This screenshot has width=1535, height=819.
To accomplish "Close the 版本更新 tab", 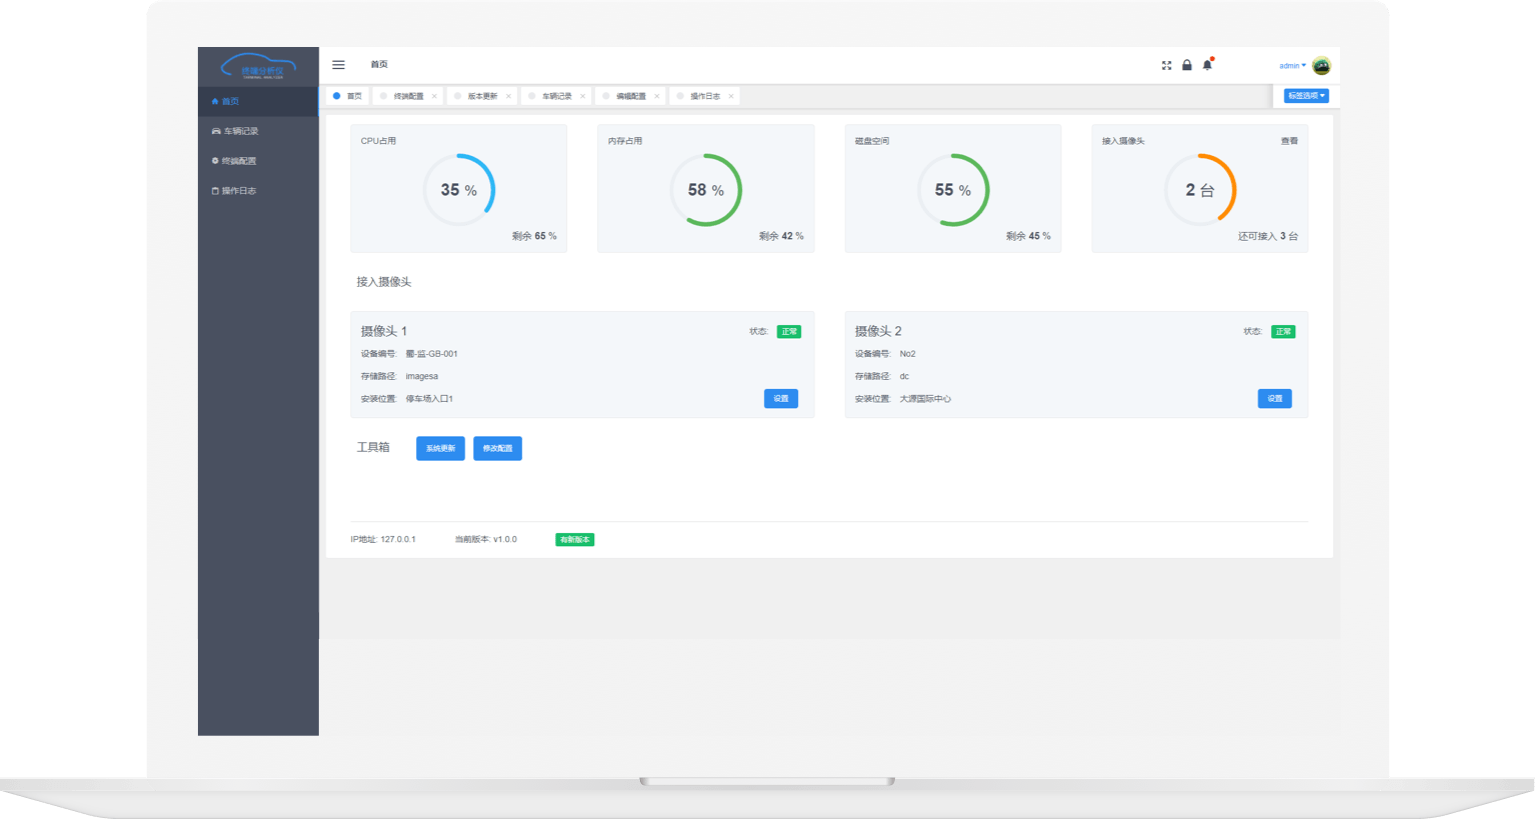I will [508, 97].
